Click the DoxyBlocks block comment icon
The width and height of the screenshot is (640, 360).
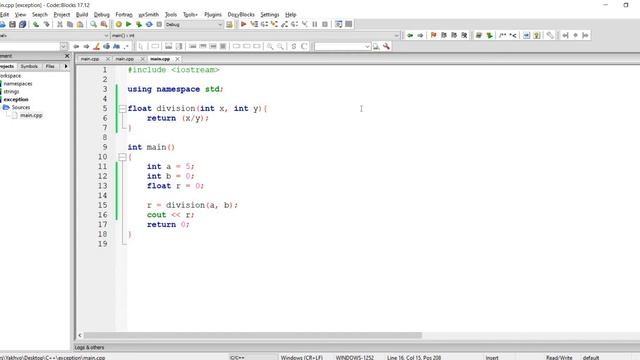click(502, 36)
